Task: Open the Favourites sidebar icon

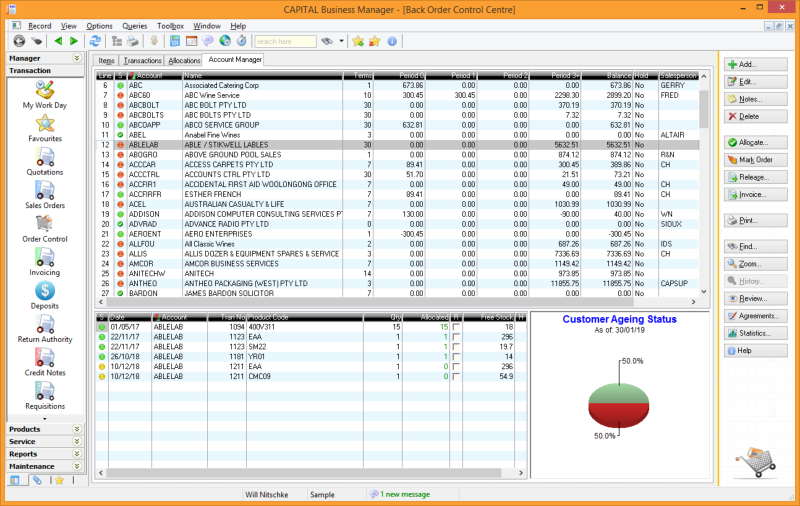Action: [x=45, y=129]
